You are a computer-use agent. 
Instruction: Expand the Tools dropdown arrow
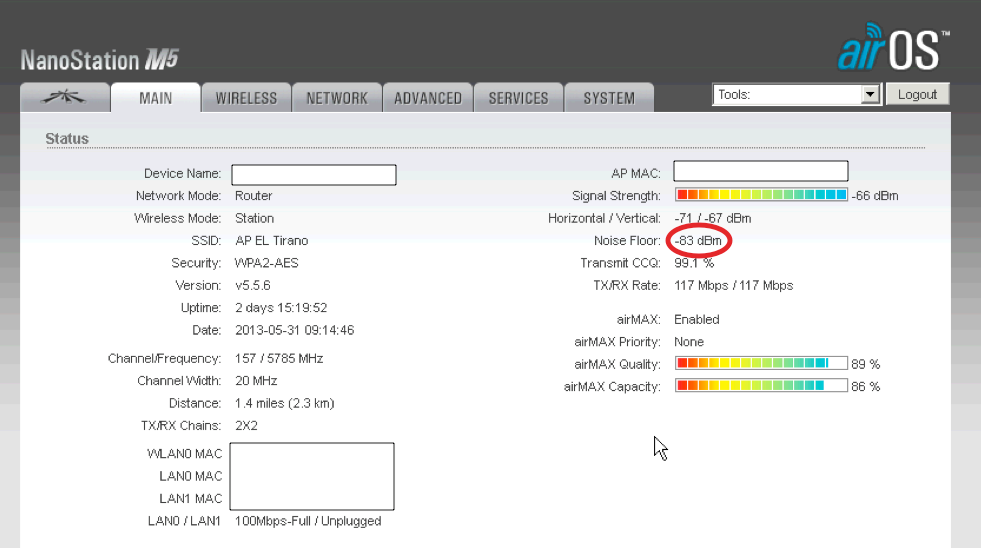coord(870,95)
